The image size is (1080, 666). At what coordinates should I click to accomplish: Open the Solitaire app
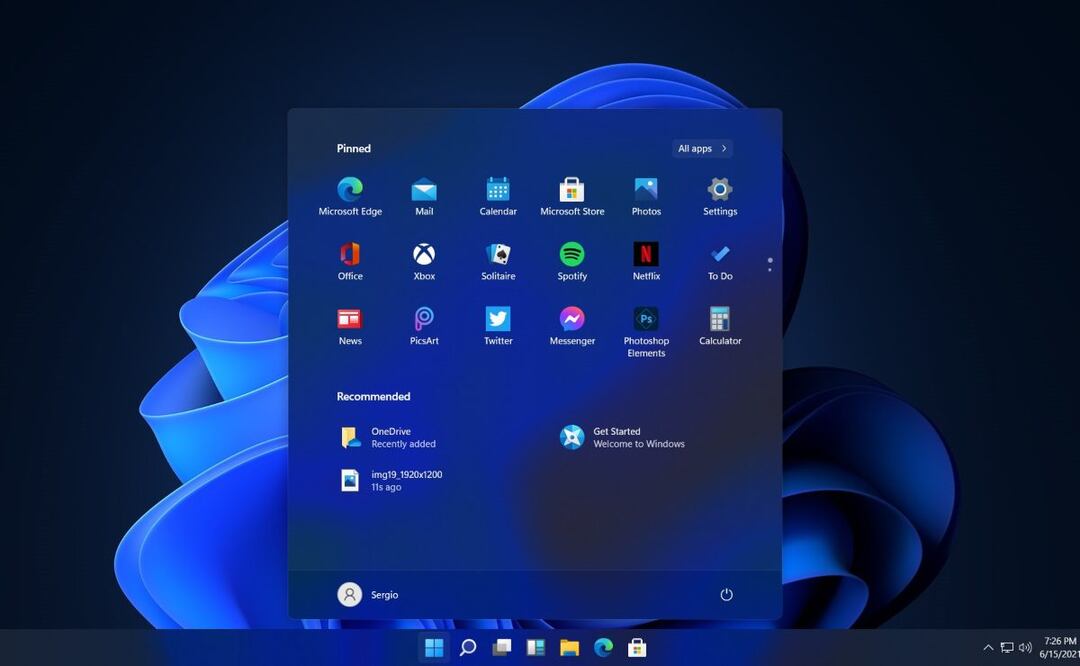[x=497, y=255]
